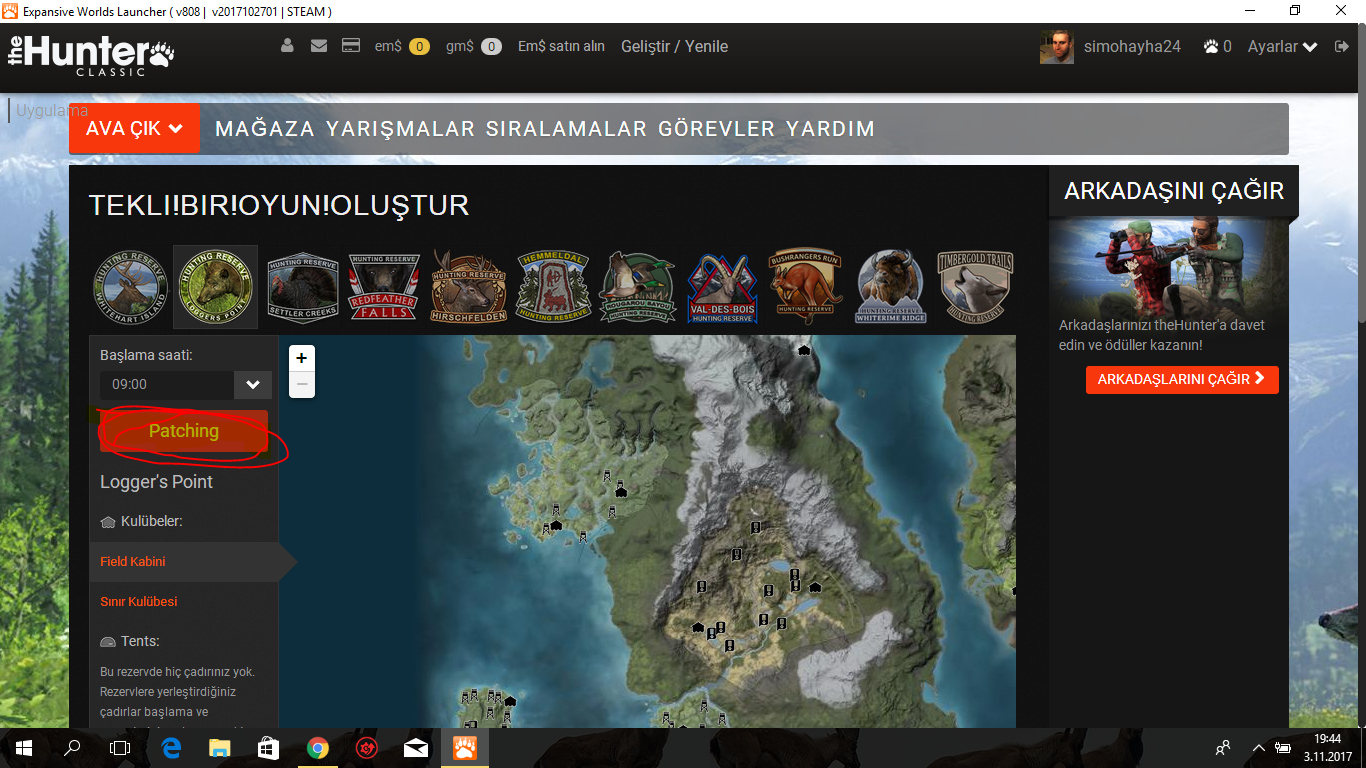The width and height of the screenshot is (1366, 768).
Task: Open Em$ satın alın link
Action: (x=561, y=46)
